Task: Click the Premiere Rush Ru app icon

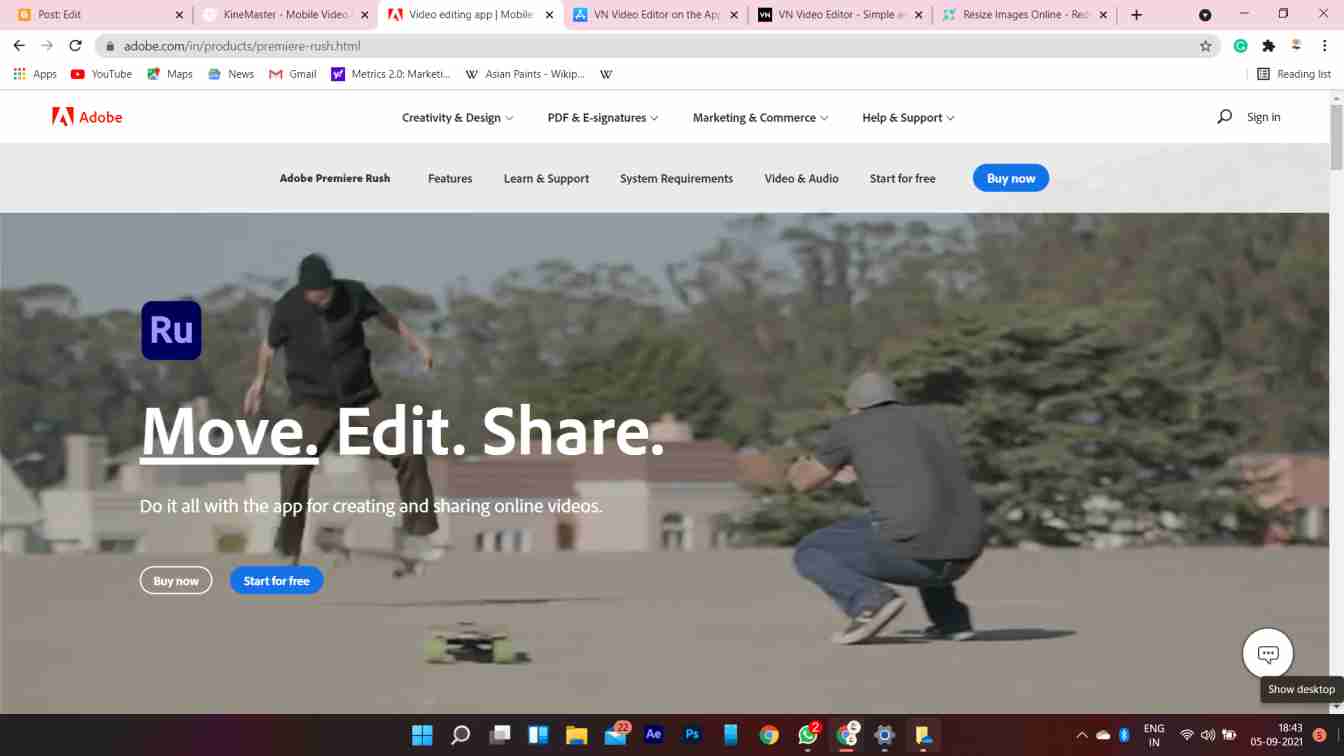Action: [171, 330]
